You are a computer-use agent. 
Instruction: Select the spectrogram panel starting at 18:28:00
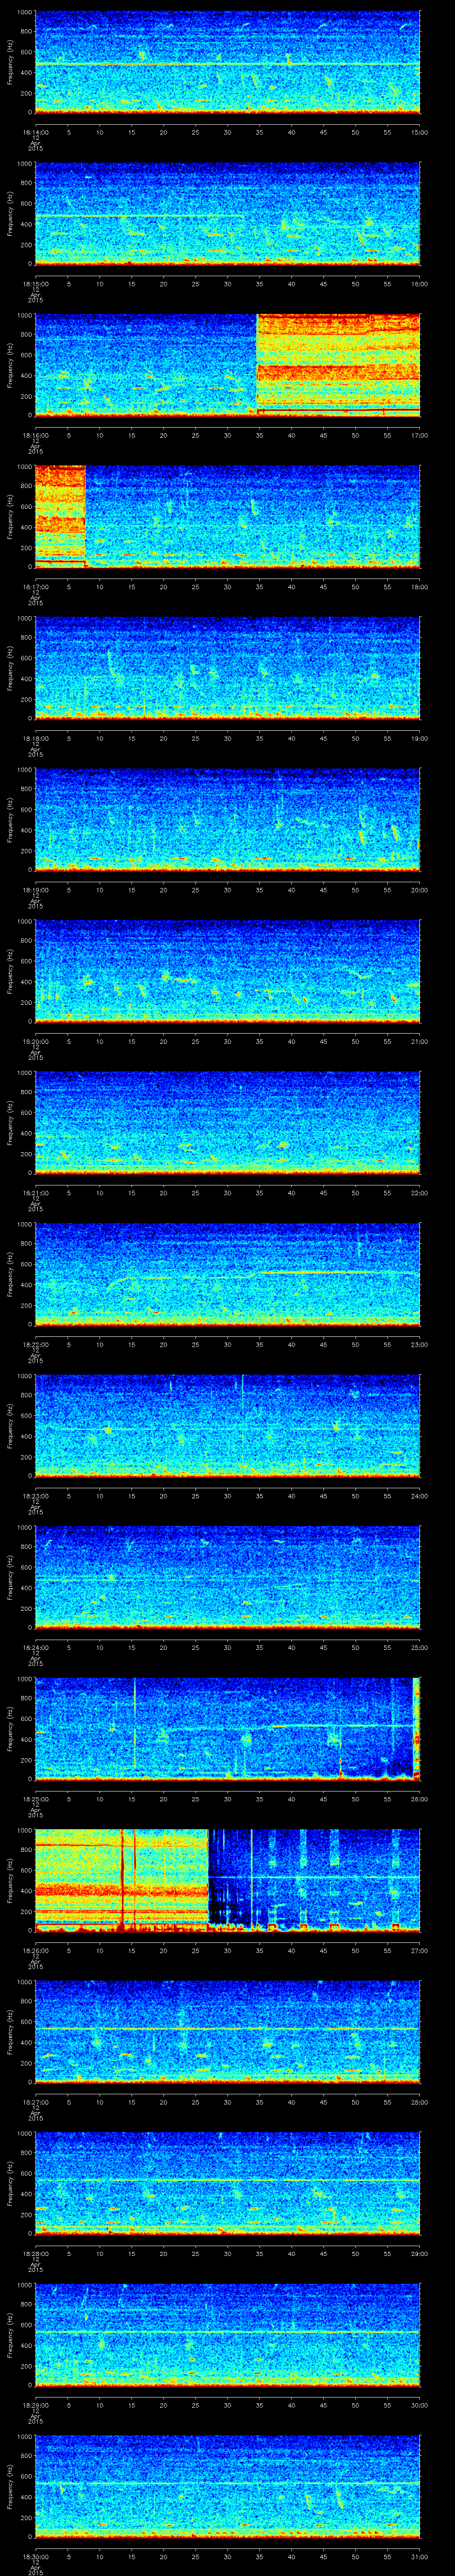click(x=227, y=2183)
